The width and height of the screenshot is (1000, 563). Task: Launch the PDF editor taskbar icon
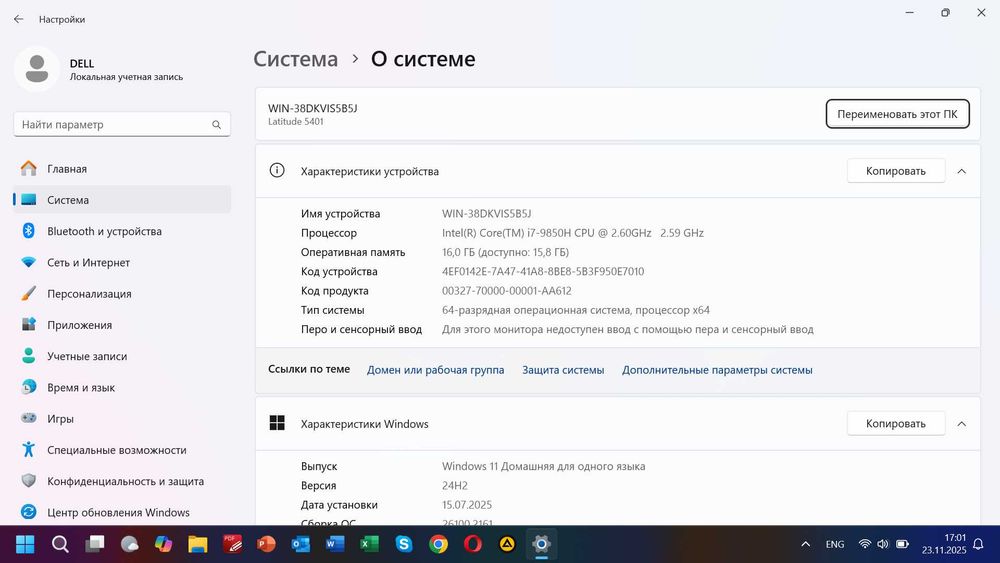232,544
